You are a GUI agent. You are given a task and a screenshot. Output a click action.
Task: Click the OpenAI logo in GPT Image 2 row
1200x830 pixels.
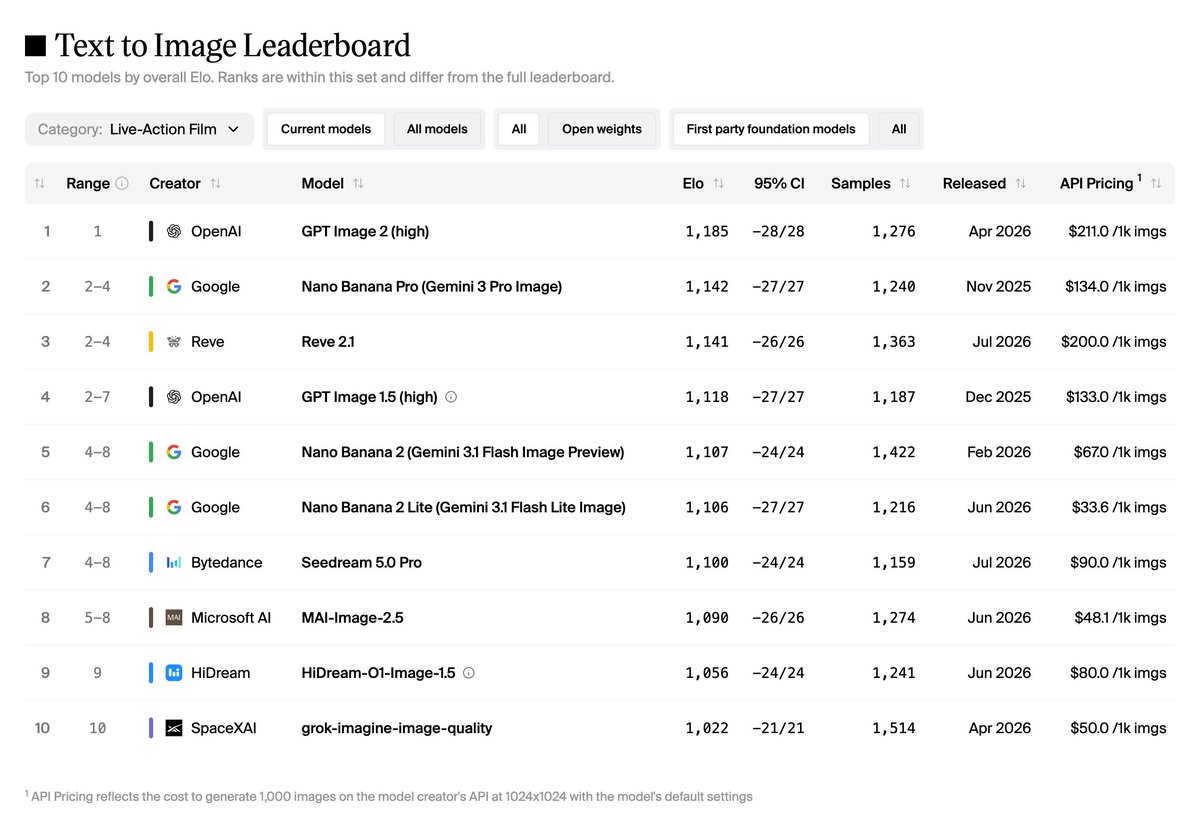tap(174, 231)
